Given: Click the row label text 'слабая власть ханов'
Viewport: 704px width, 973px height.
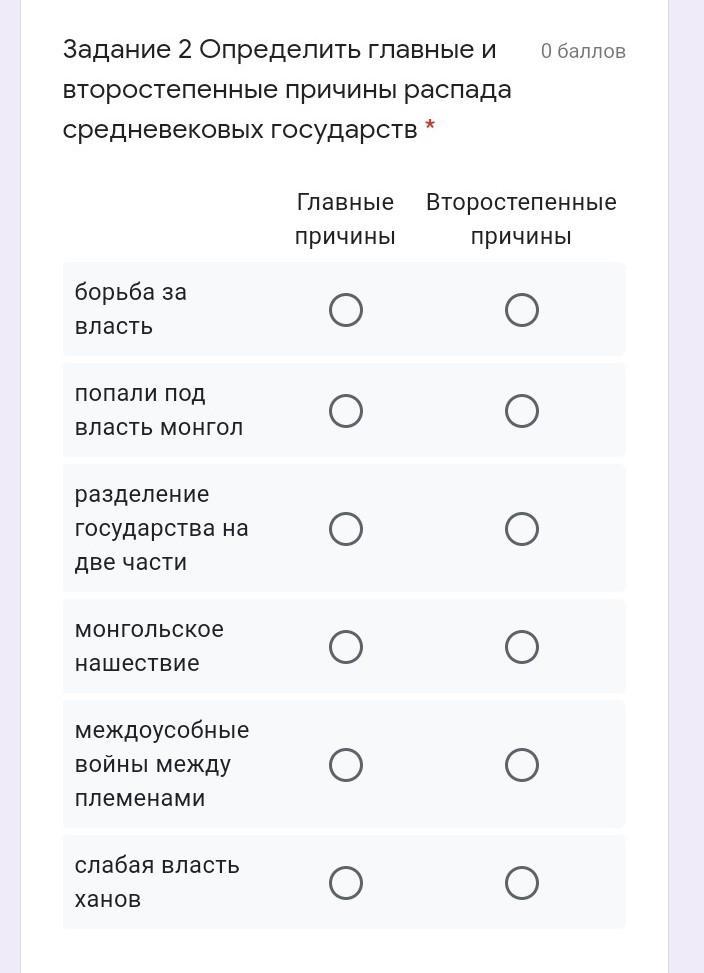Looking at the screenshot, I should tap(157, 882).
